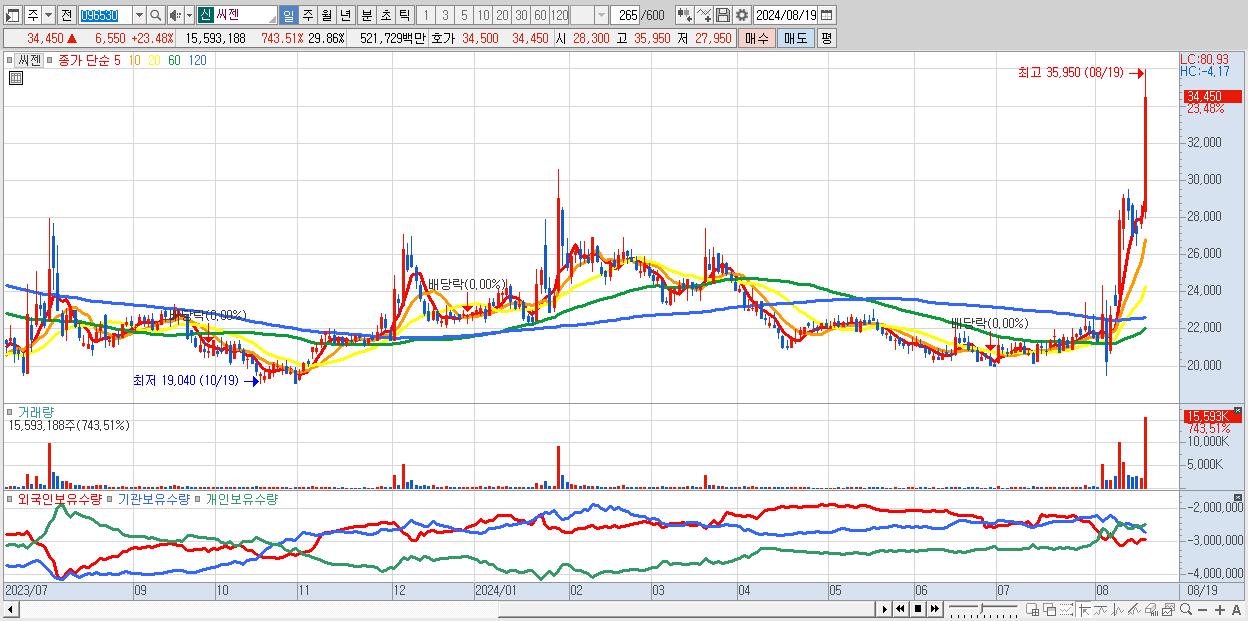Click the 호가 label in quote bar
The image size is (1248, 621).
click(x=443, y=38)
